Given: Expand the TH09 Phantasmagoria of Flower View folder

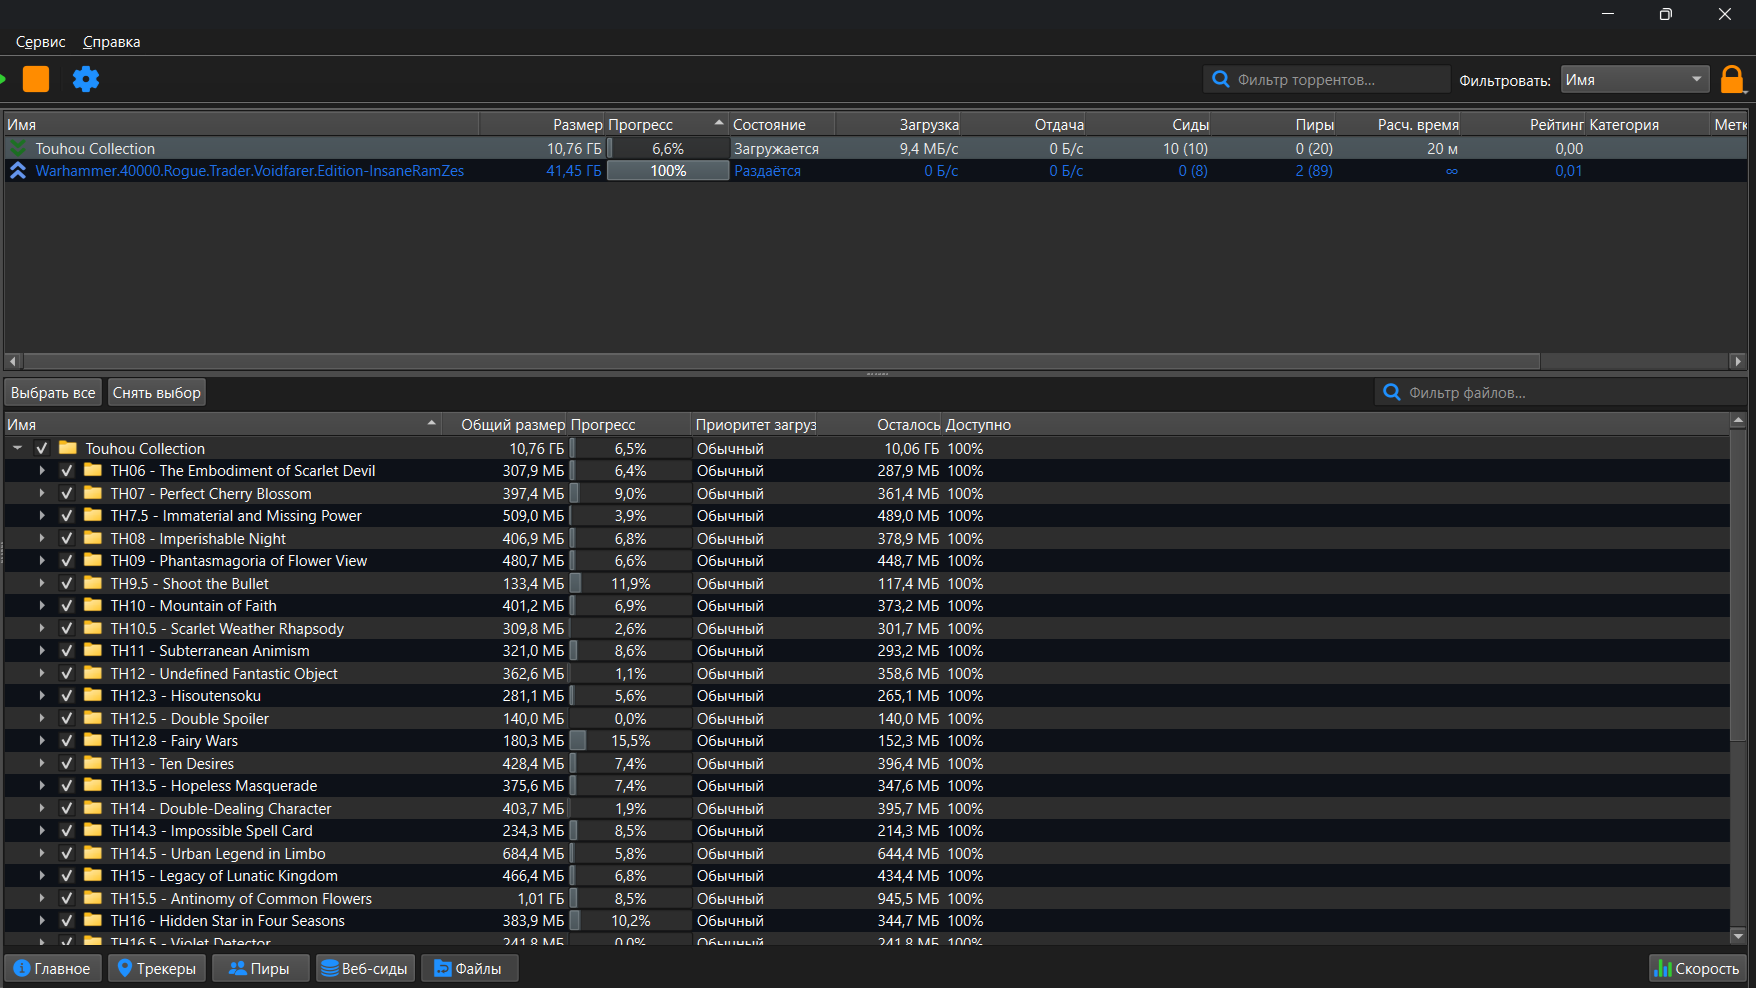Looking at the screenshot, I should tap(42, 561).
